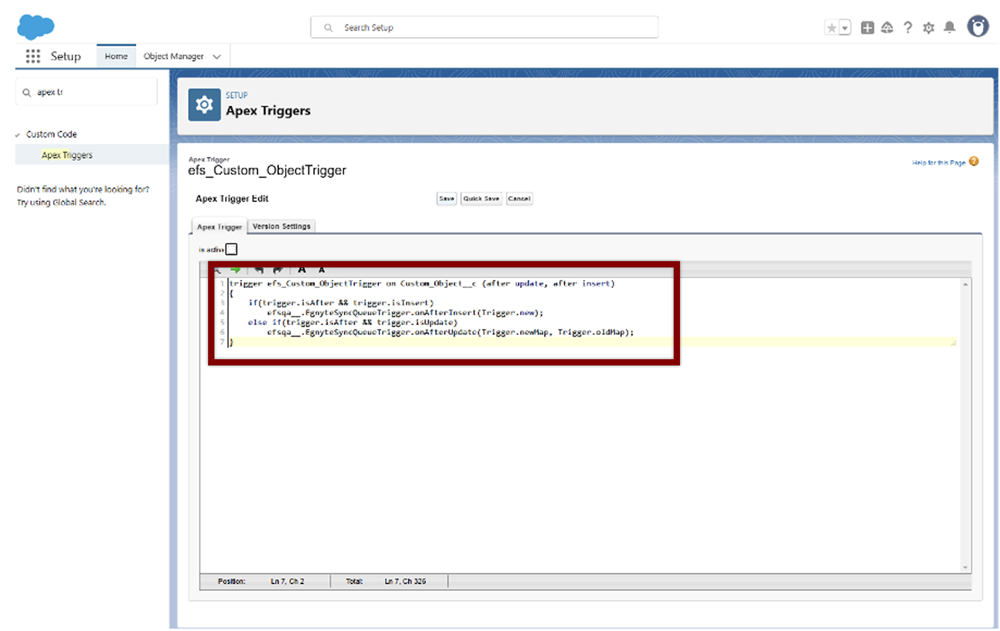This screenshot has height=631, width=1000.
Task: Select the Apex Trigger tab
Action: click(x=219, y=226)
